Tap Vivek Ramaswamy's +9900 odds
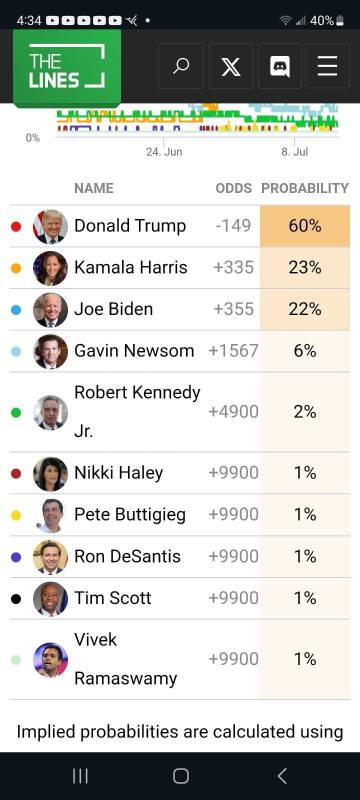The height and width of the screenshot is (800, 360). [x=233, y=659]
